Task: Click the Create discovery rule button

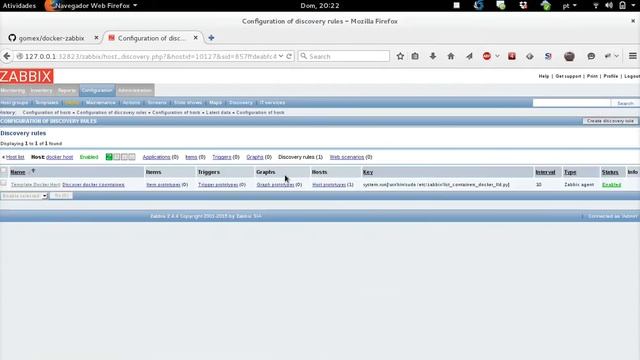Action: [x=610, y=121]
